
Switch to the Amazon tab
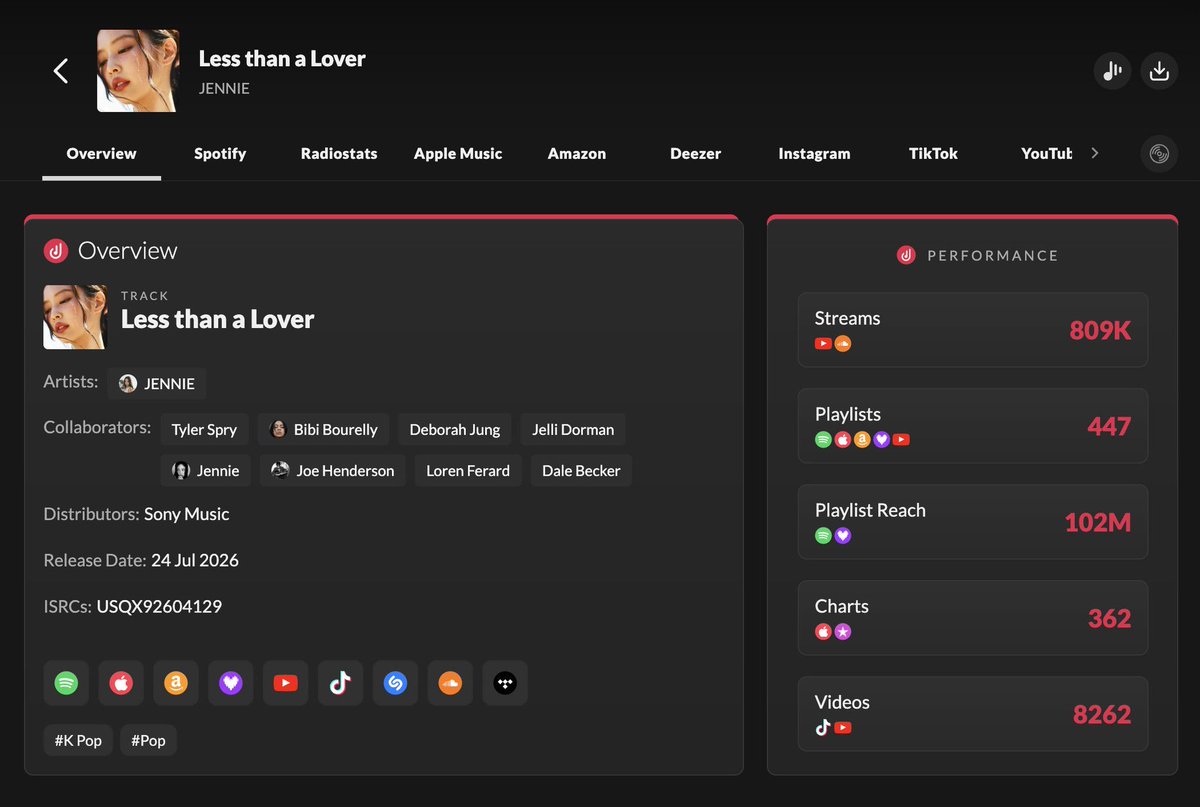[x=577, y=153]
